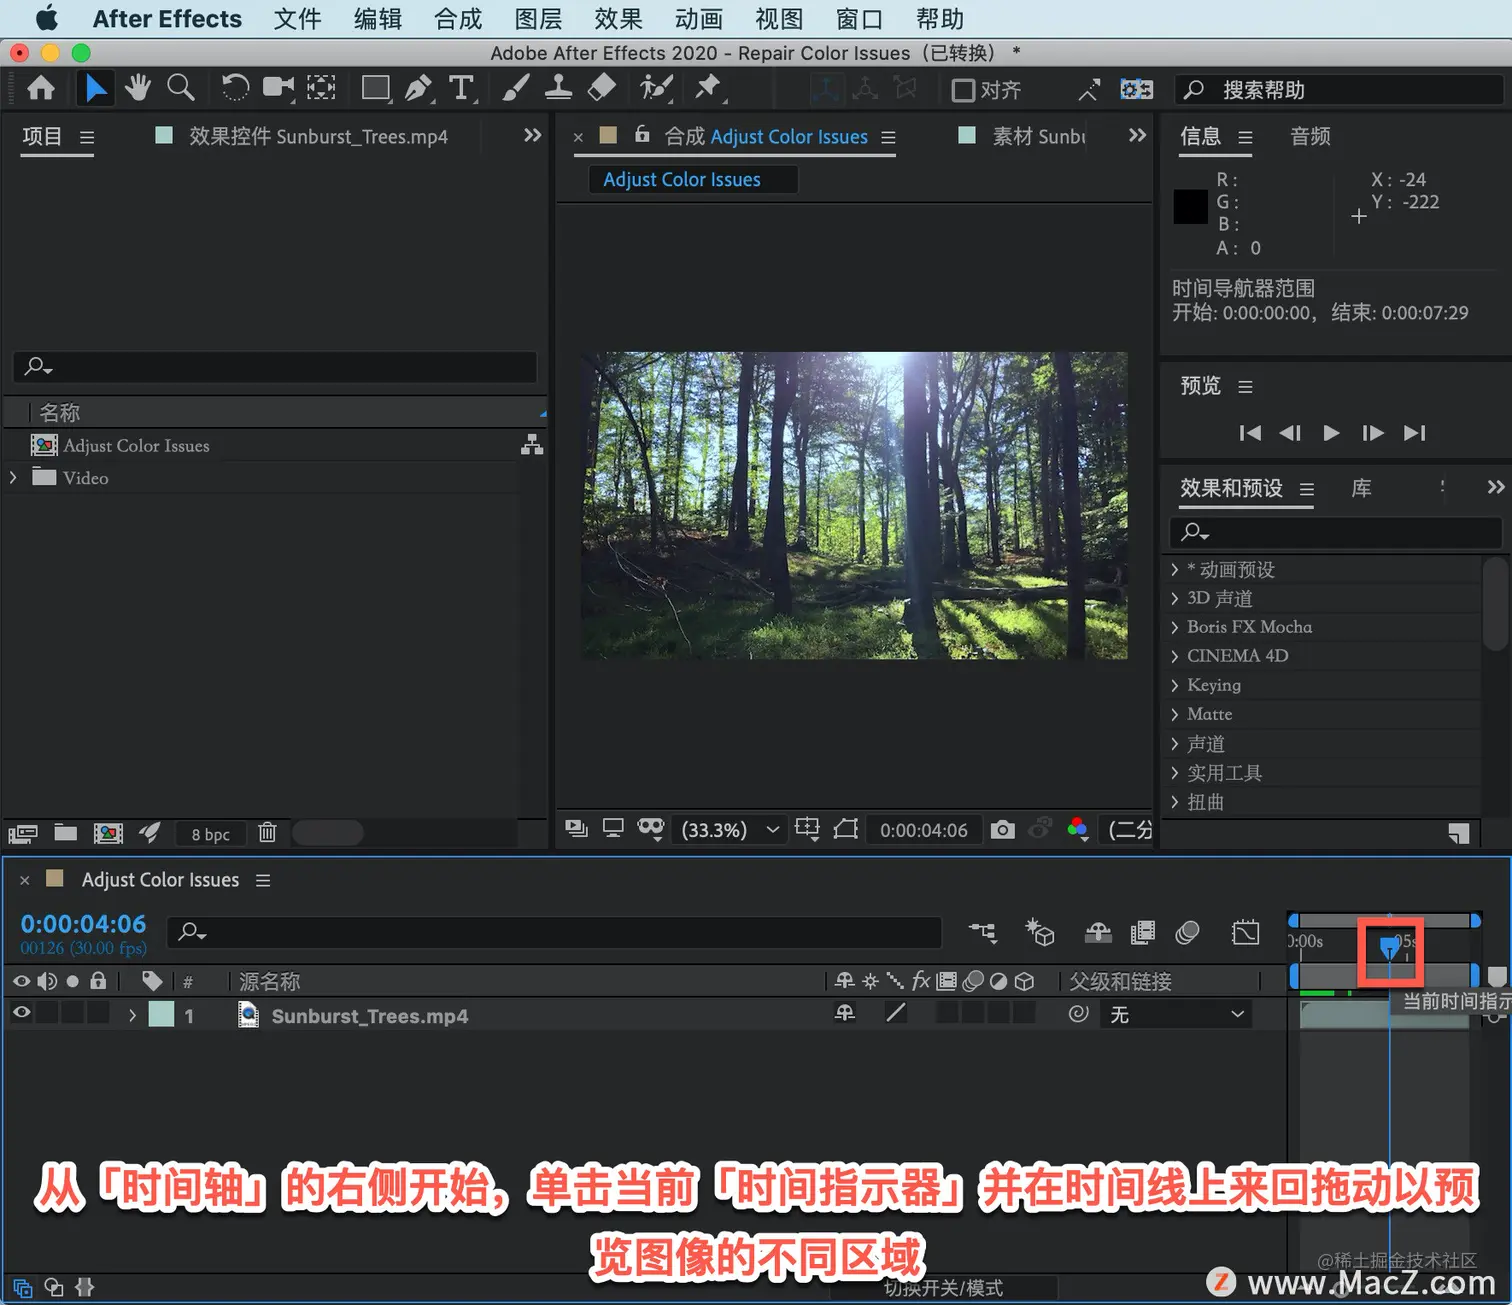Hide the Sunburst_Trees.mp4 layer with eye icon
Image resolution: width=1512 pixels, height=1305 pixels.
[21, 1013]
